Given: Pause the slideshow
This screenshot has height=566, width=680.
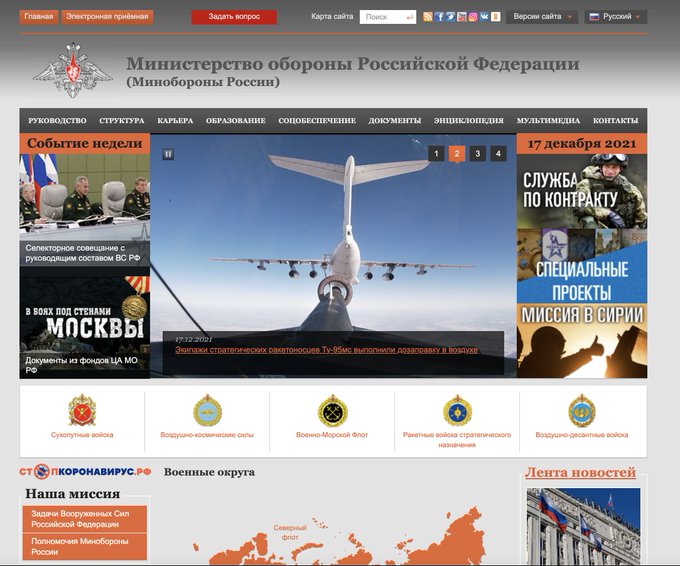Looking at the screenshot, I should point(168,154).
